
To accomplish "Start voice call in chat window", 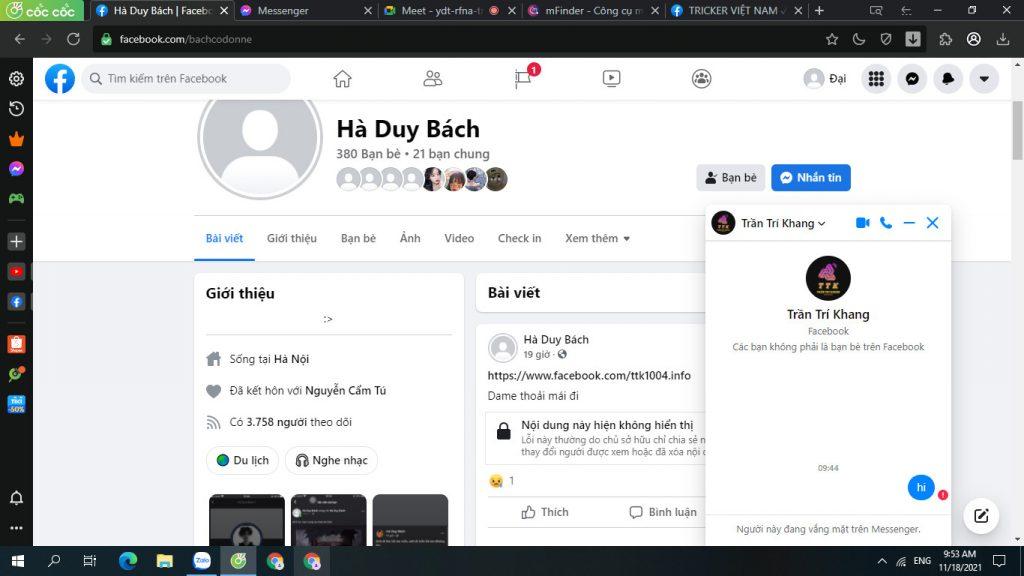I will pyautogui.click(x=886, y=223).
